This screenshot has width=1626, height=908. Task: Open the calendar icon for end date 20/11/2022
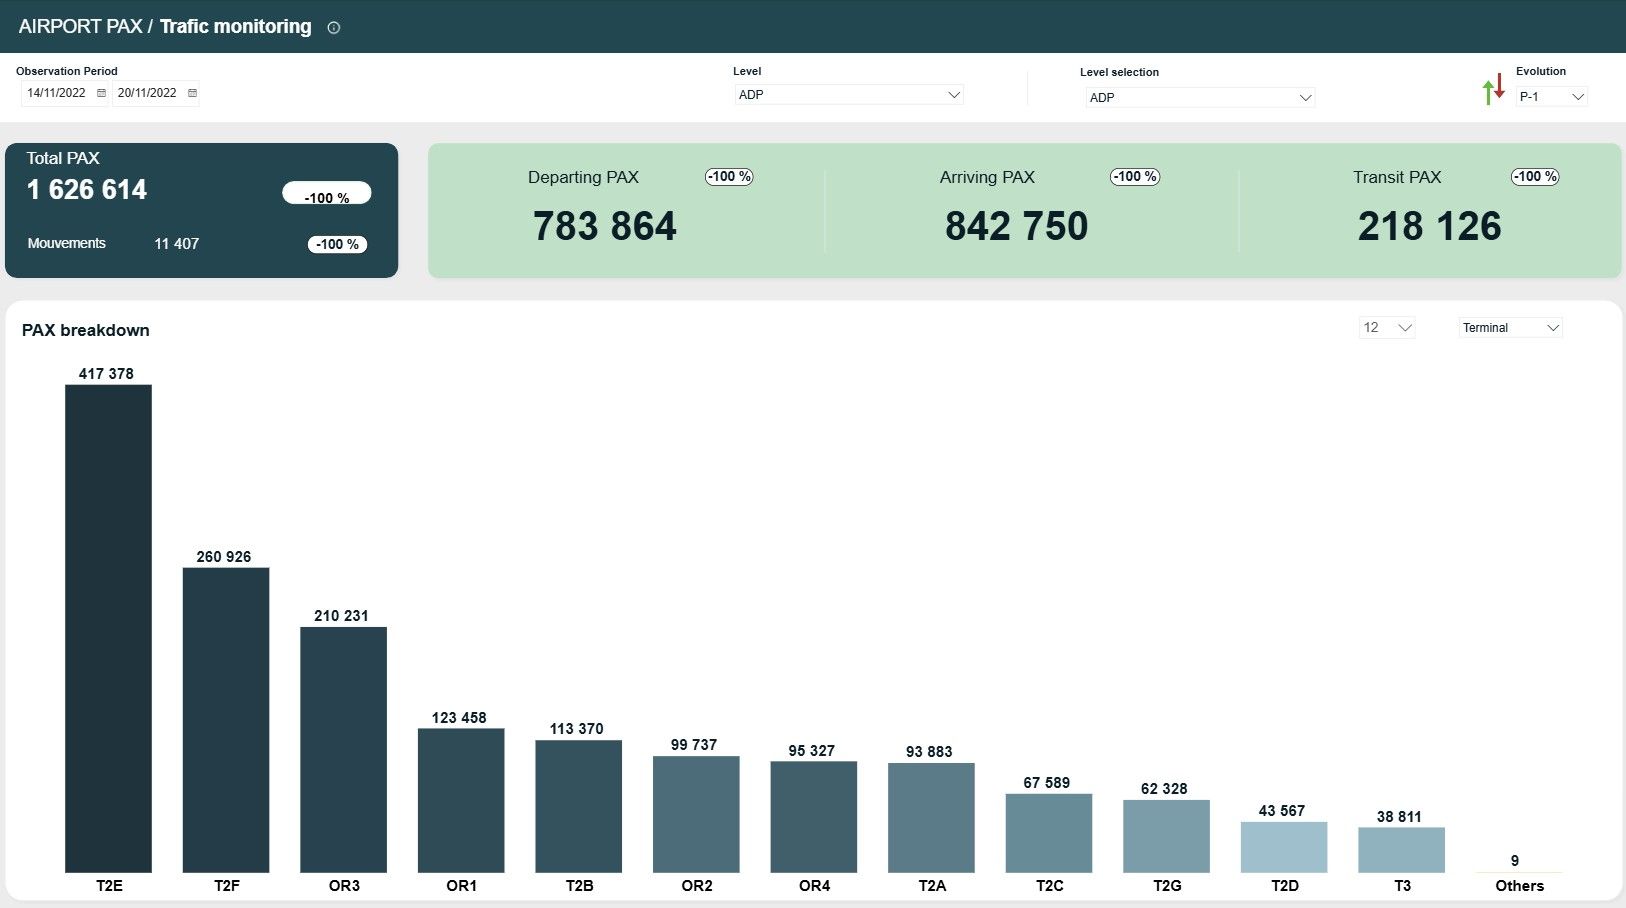[192, 93]
